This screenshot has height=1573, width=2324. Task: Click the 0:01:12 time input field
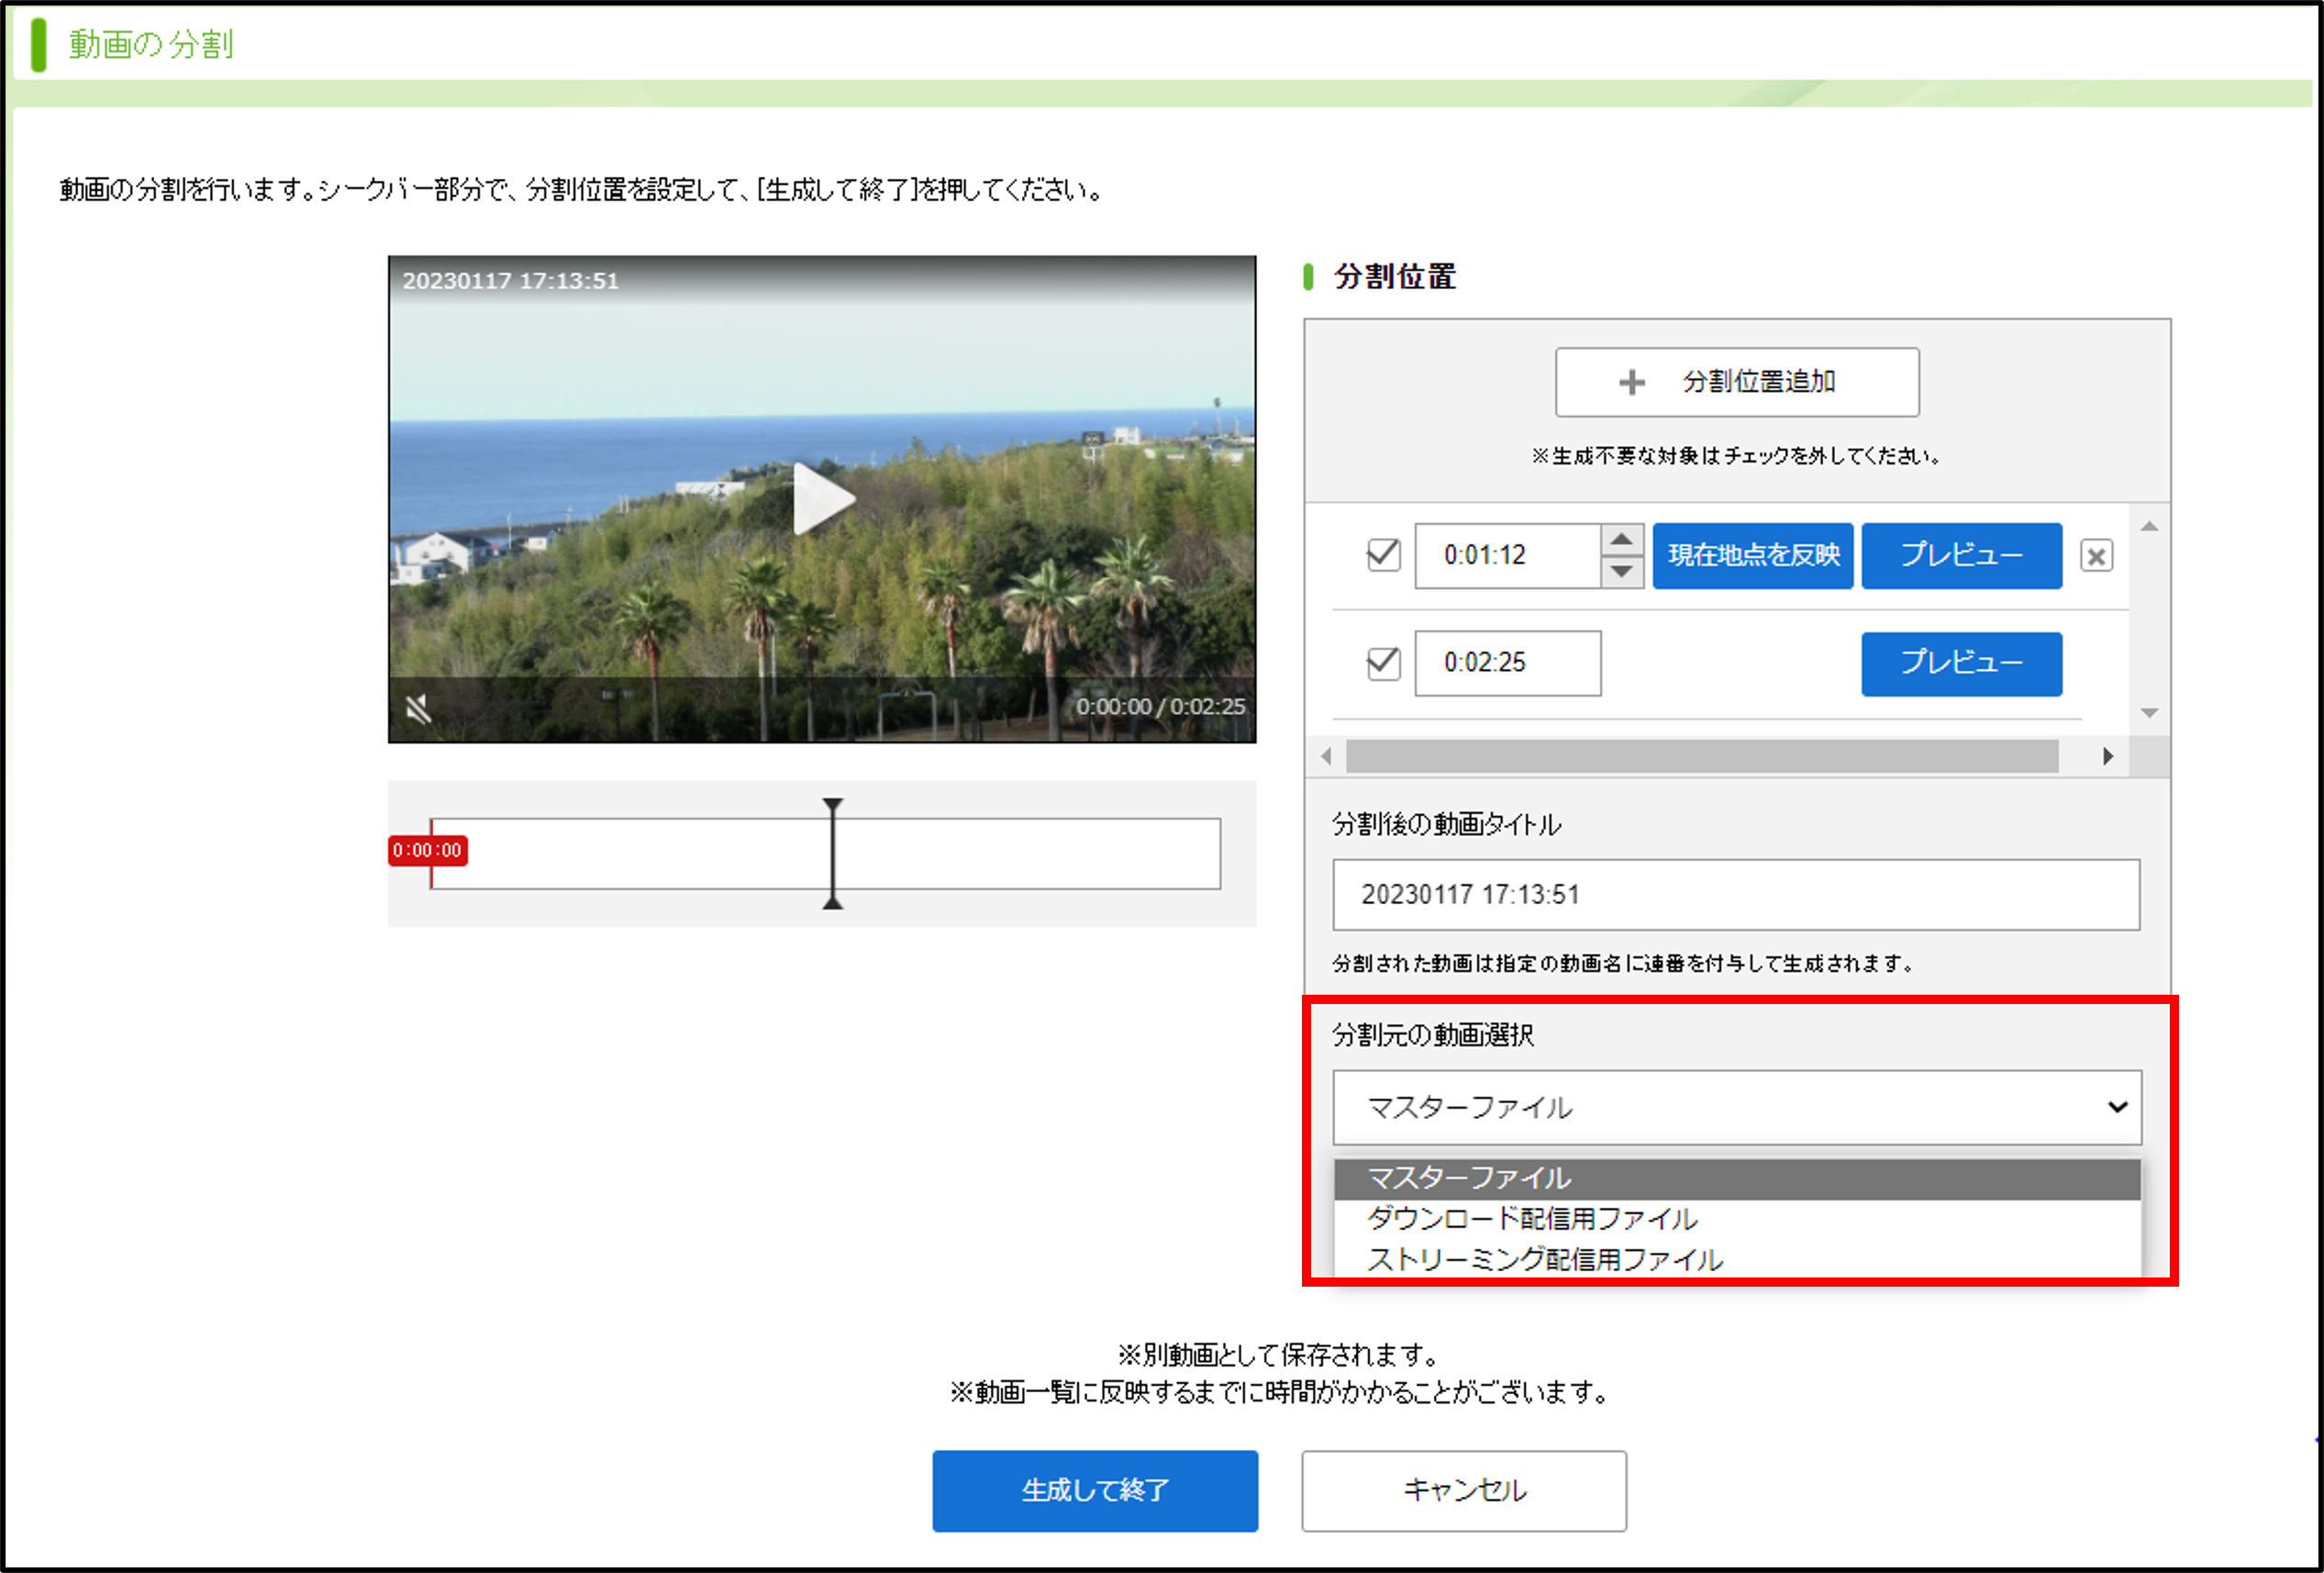coord(1507,555)
